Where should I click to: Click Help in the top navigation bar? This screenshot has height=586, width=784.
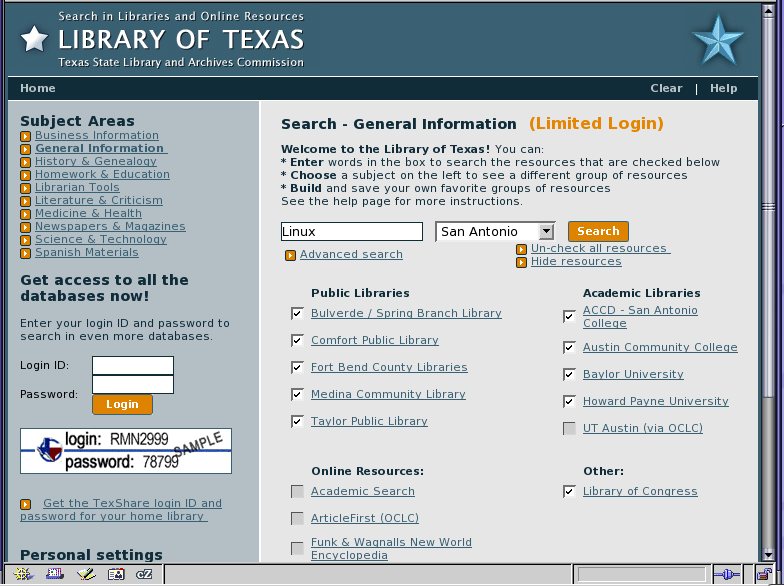tap(723, 88)
